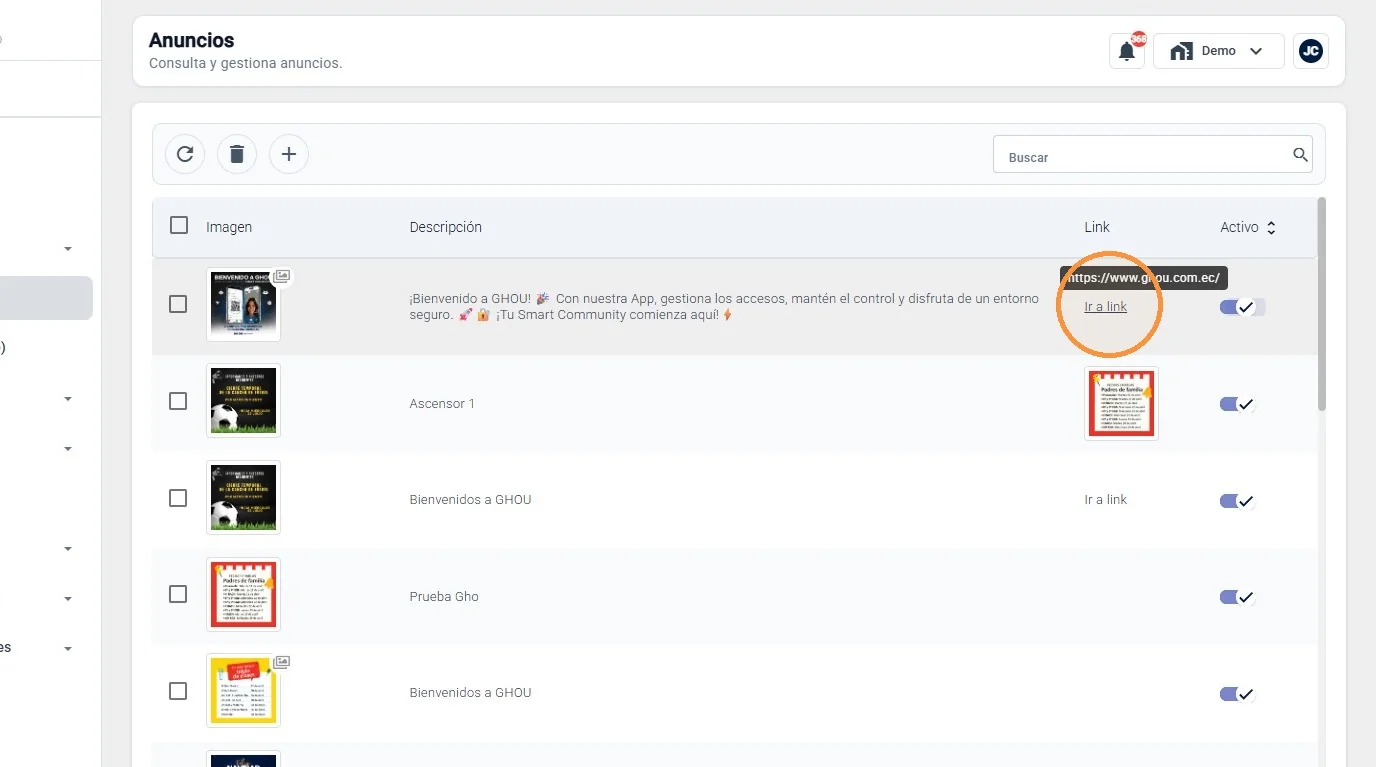1376x767 pixels.
Task: Click the Descripción column header
Action: [446, 227]
